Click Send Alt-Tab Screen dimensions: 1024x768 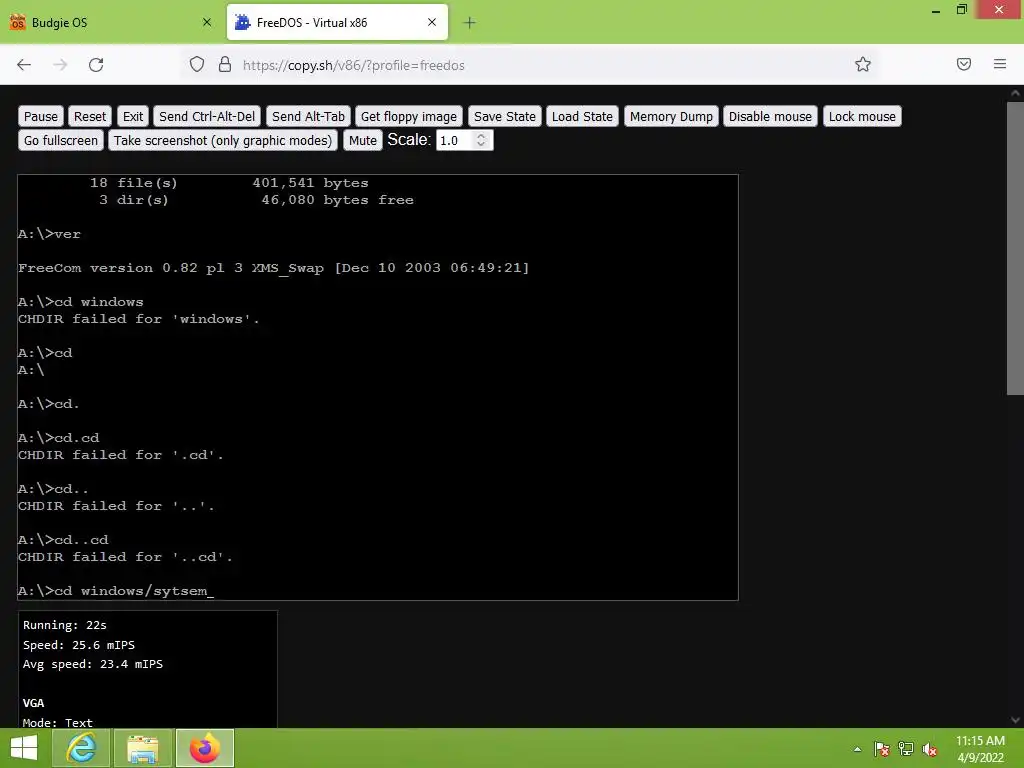(x=308, y=116)
